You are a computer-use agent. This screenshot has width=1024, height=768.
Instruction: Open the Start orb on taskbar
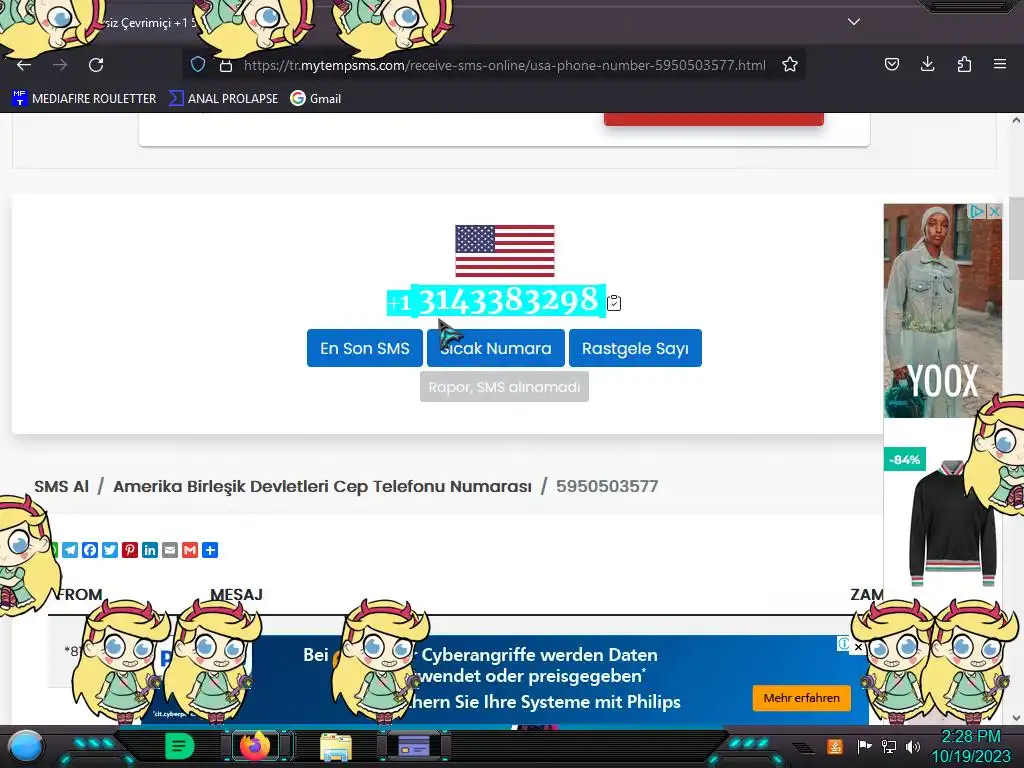click(25, 746)
